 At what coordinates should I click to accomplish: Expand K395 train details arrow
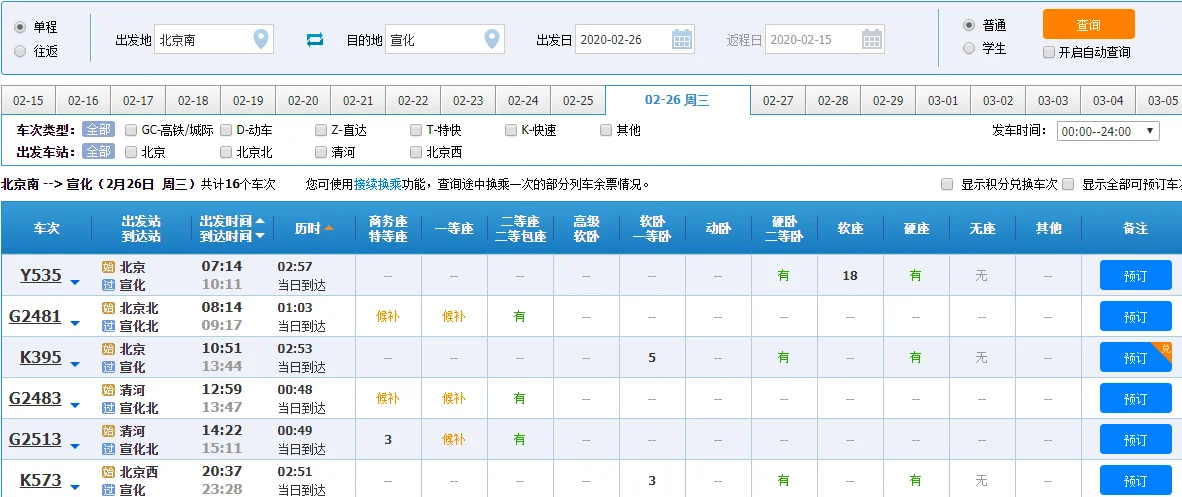click(75, 364)
